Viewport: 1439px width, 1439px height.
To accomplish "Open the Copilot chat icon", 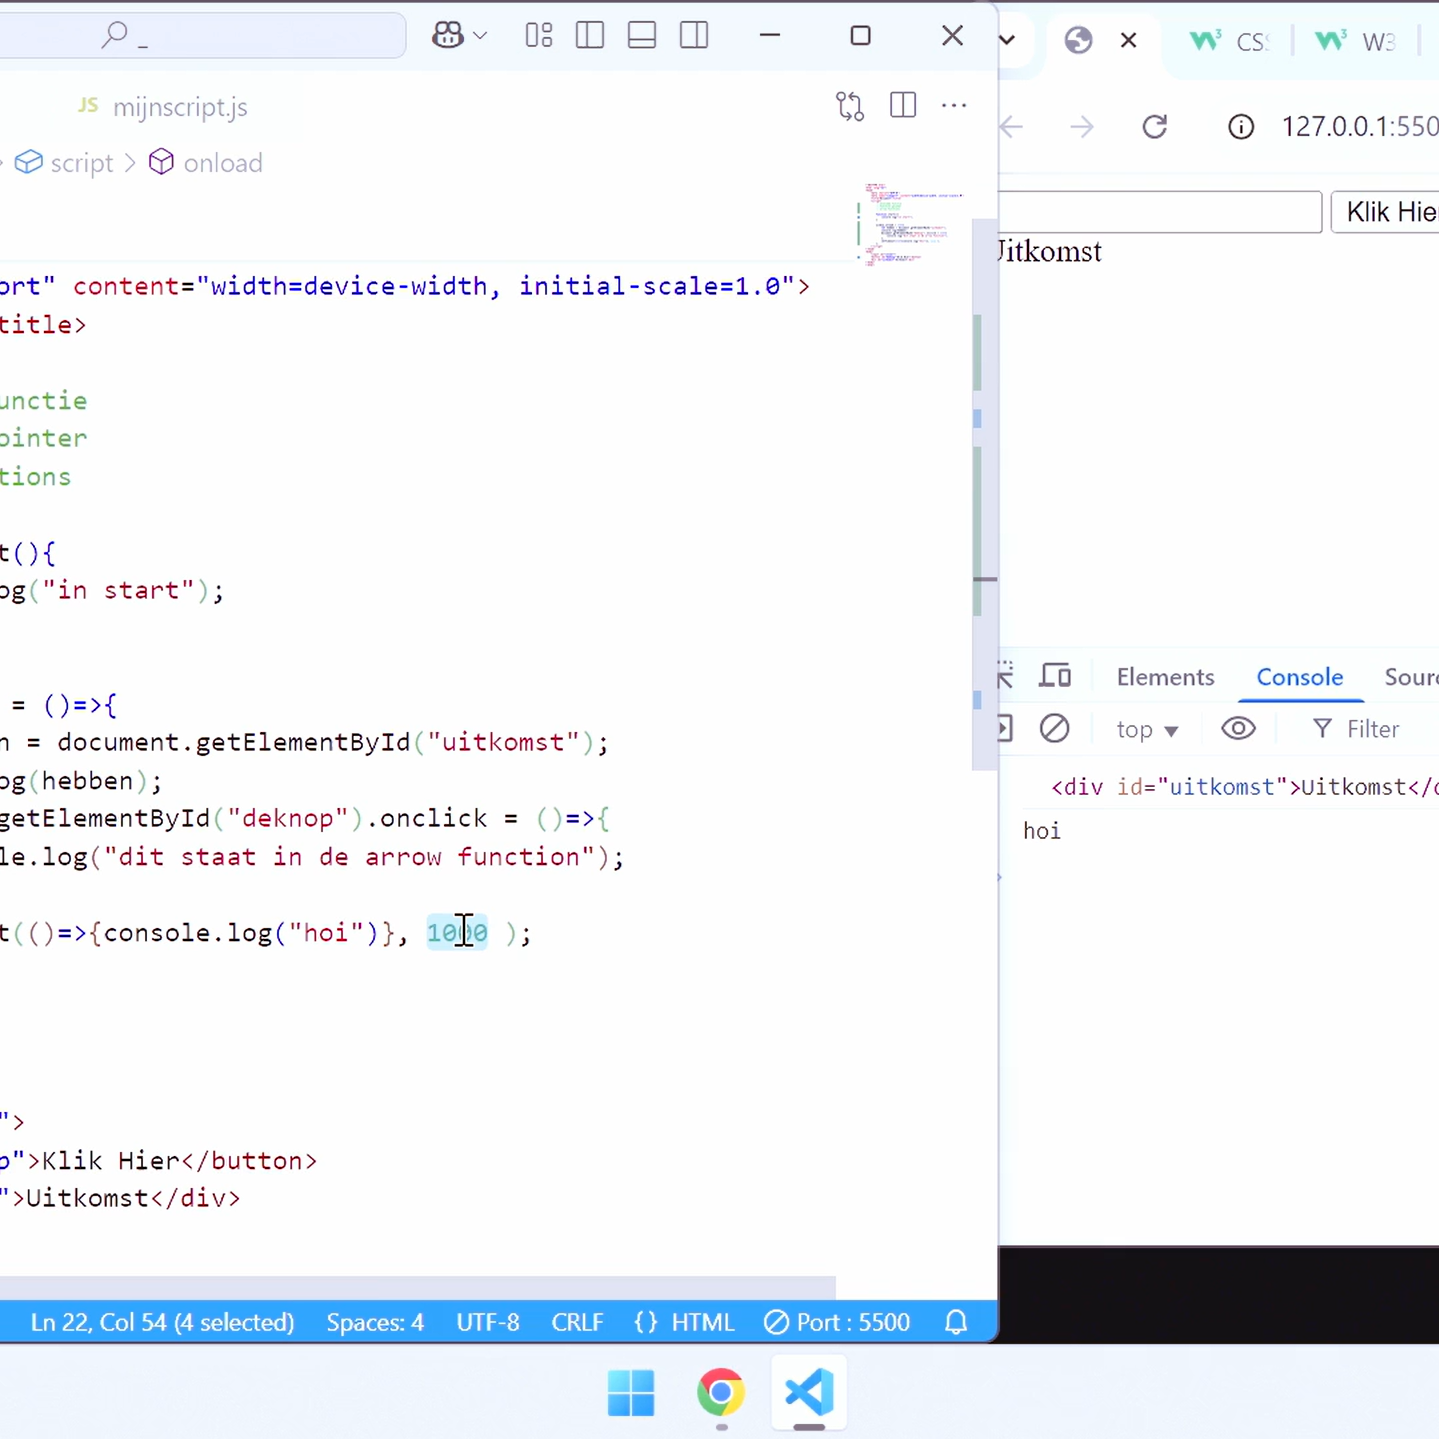I will click(x=447, y=36).
